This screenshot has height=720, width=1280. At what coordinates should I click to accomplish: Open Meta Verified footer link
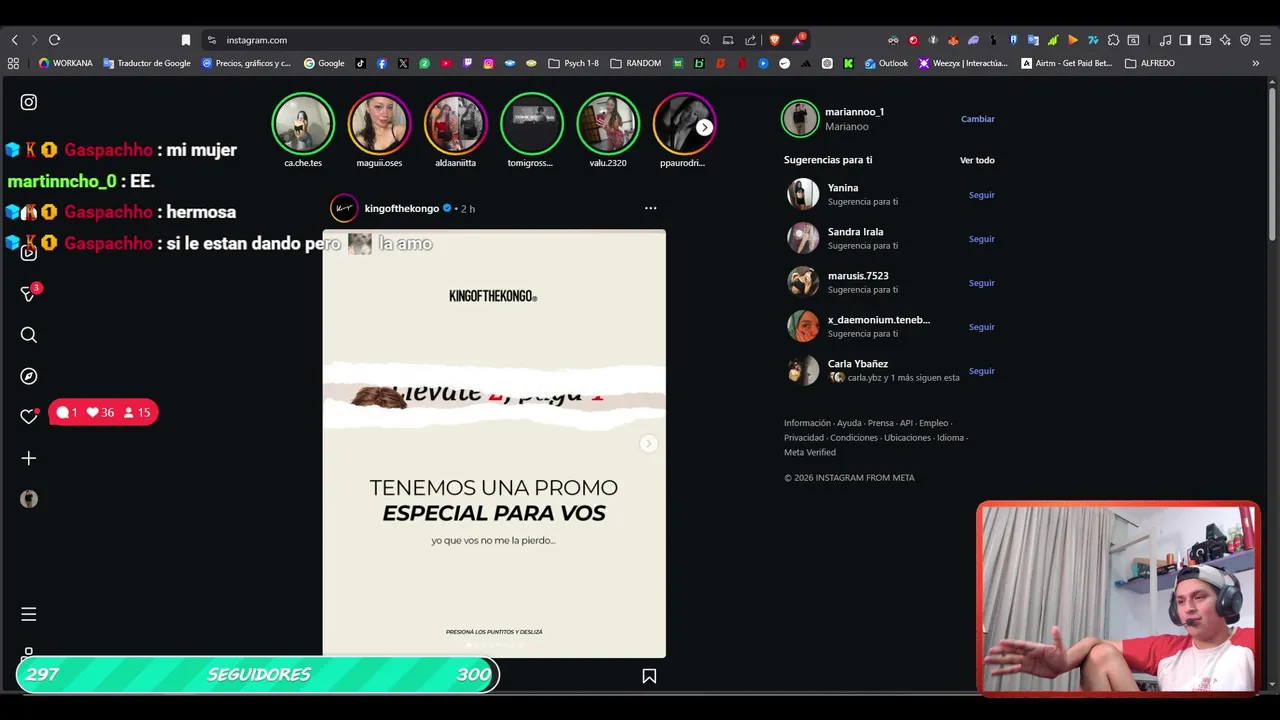pyautogui.click(x=810, y=452)
